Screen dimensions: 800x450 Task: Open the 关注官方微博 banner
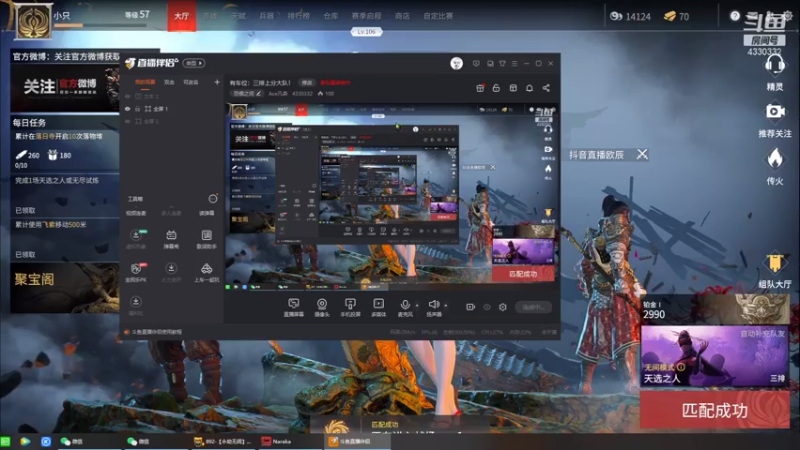pos(65,87)
